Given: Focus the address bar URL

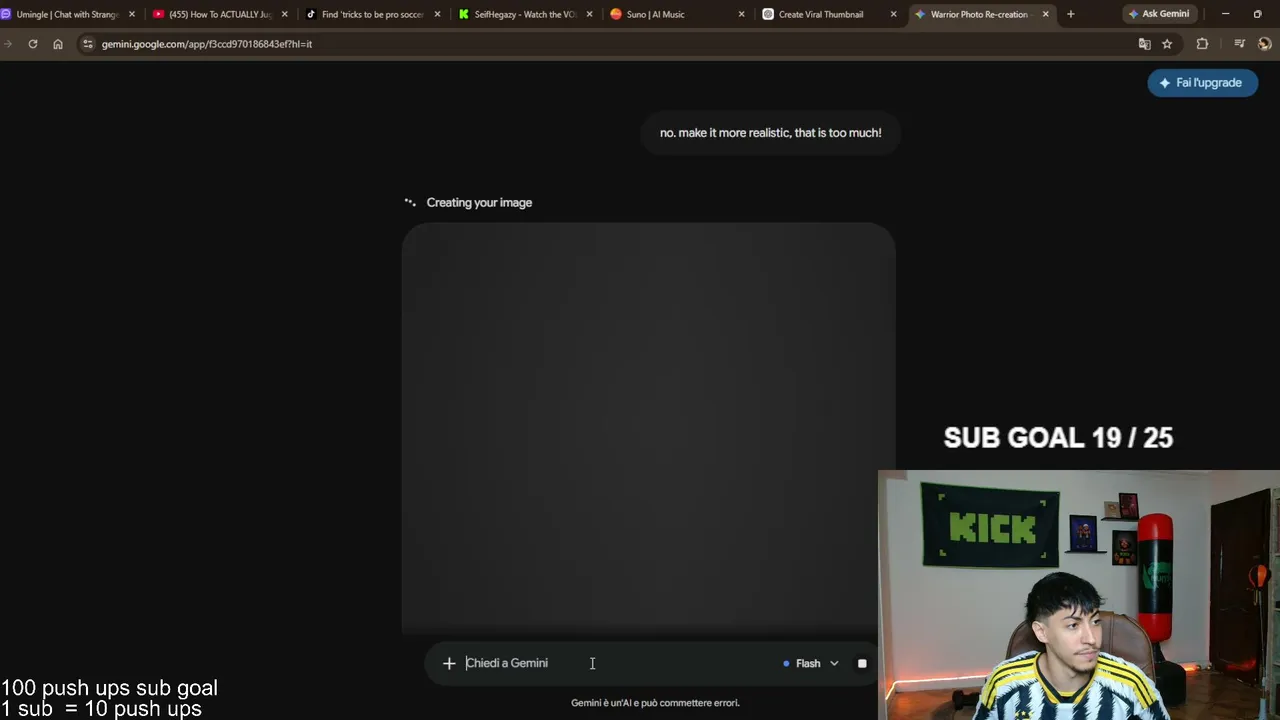Looking at the screenshot, I should [x=207, y=44].
